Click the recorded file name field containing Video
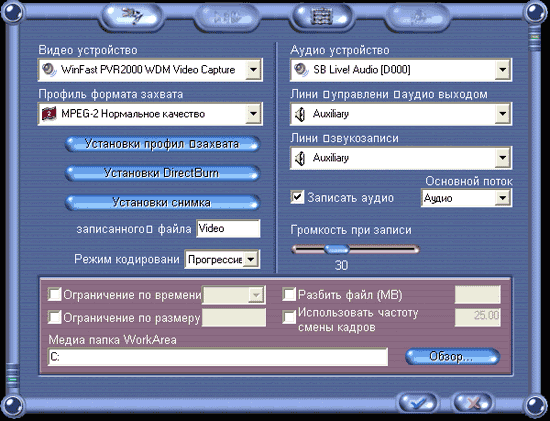The image size is (550, 421). (x=228, y=228)
